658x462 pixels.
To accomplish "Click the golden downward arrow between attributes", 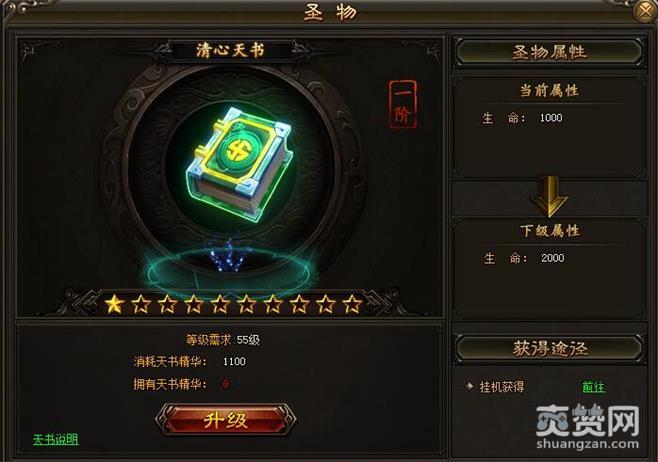I will [x=549, y=196].
